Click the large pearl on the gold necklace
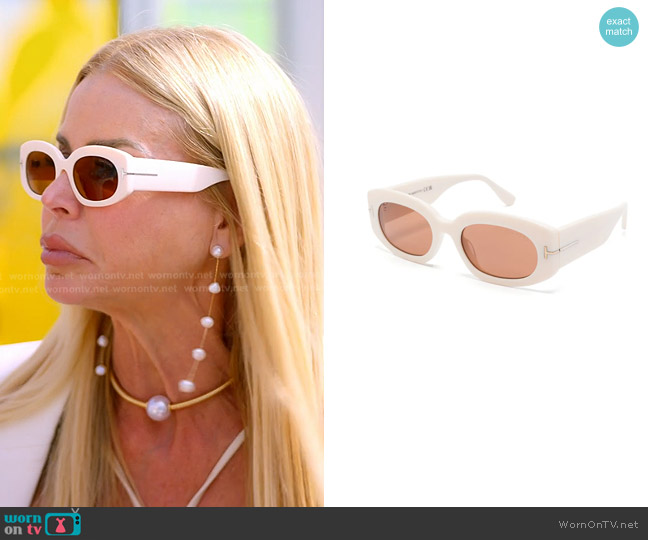This screenshot has width=648, height=540. [x=159, y=407]
